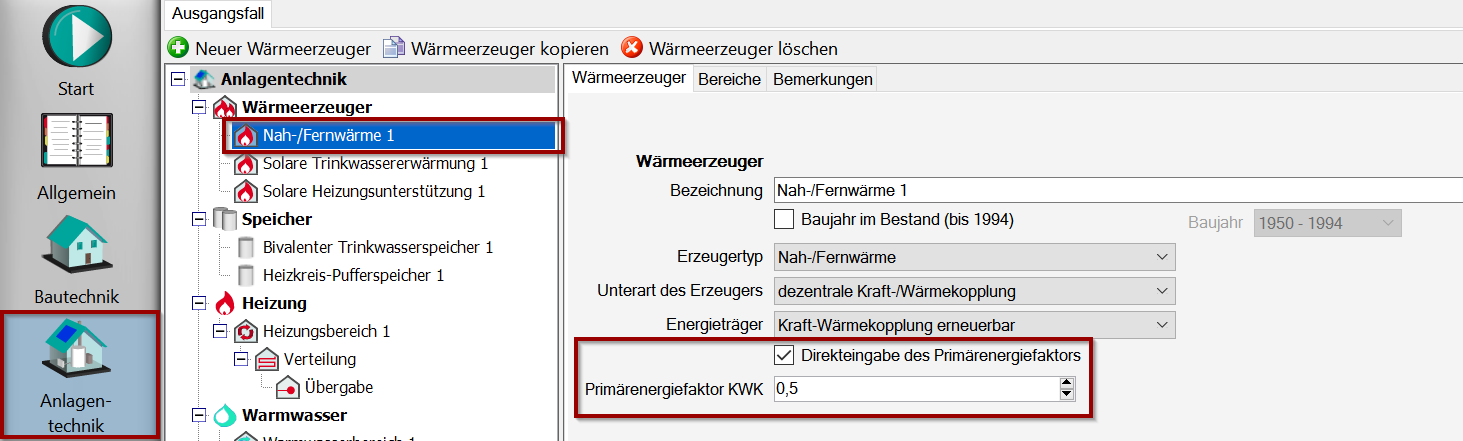
Task: Click the Heizungsbereich 1 house icon
Action: click(245, 331)
